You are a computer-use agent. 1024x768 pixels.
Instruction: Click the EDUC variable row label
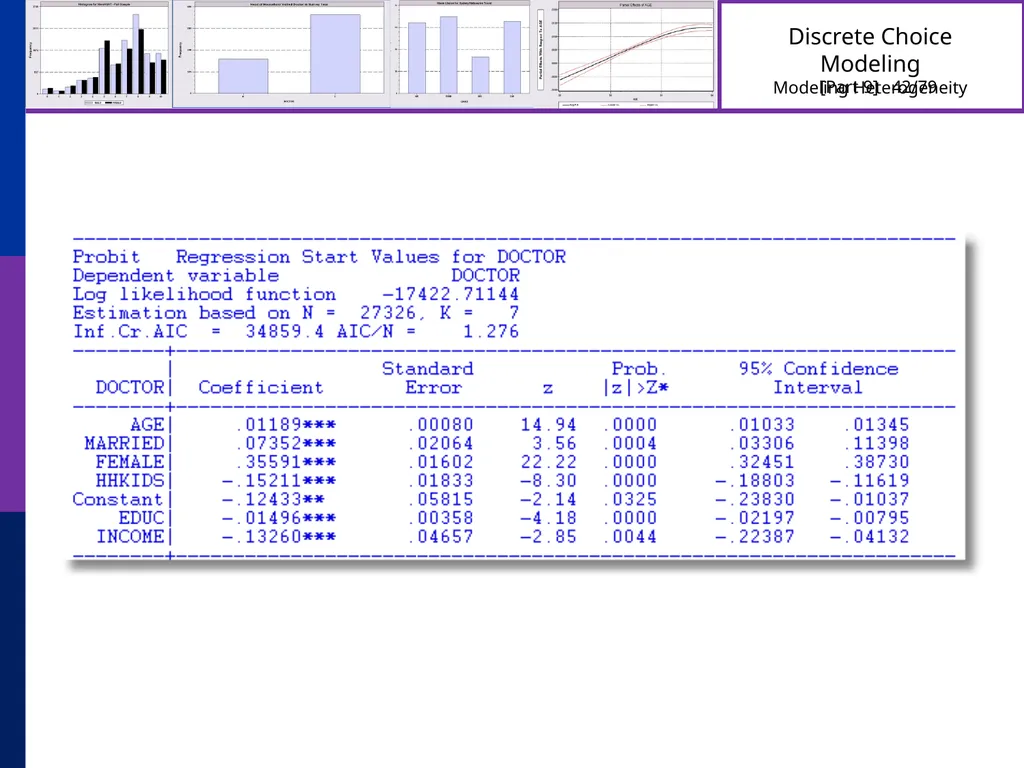click(x=142, y=518)
